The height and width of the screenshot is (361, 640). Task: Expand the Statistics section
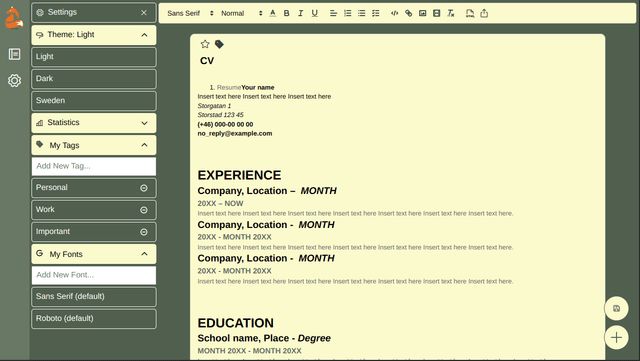pyautogui.click(x=94, y=123)
